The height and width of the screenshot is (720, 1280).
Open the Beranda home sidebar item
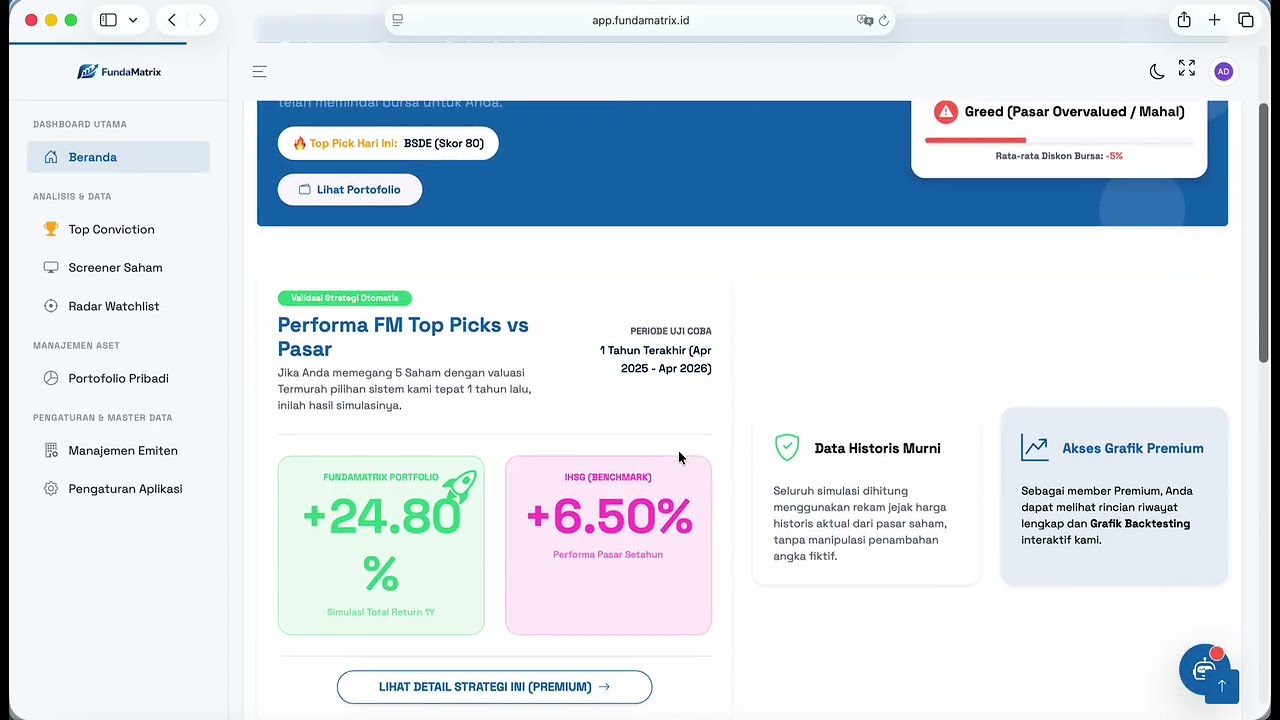pyautogui.click(x=118, y=157)
